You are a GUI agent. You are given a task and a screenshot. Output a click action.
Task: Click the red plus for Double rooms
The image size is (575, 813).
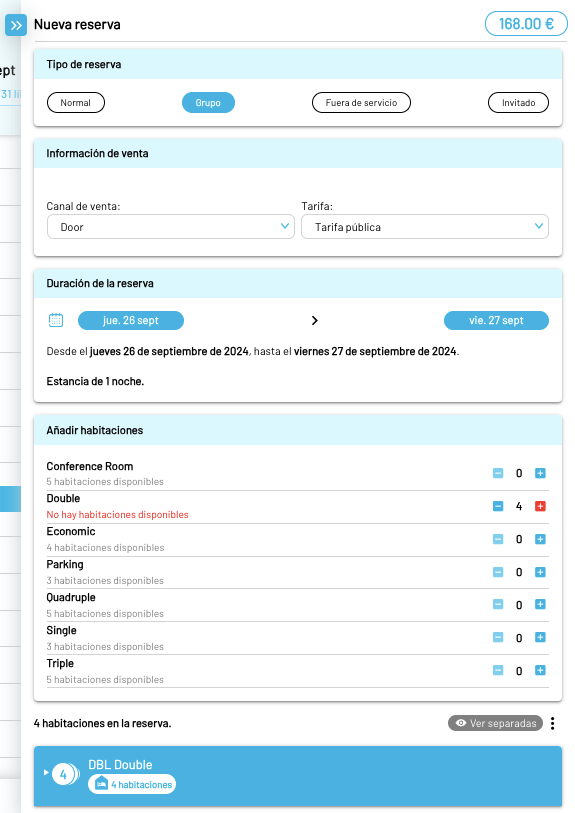(x=540, y=506)
